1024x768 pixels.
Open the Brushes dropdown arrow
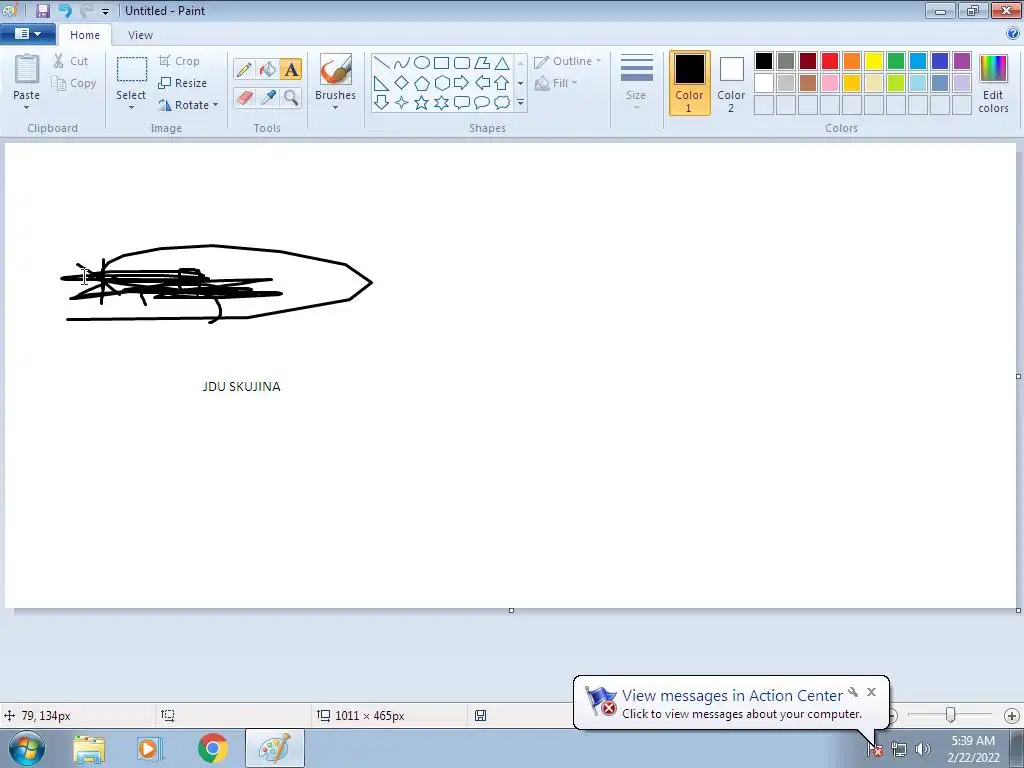(x=335, y=107)
